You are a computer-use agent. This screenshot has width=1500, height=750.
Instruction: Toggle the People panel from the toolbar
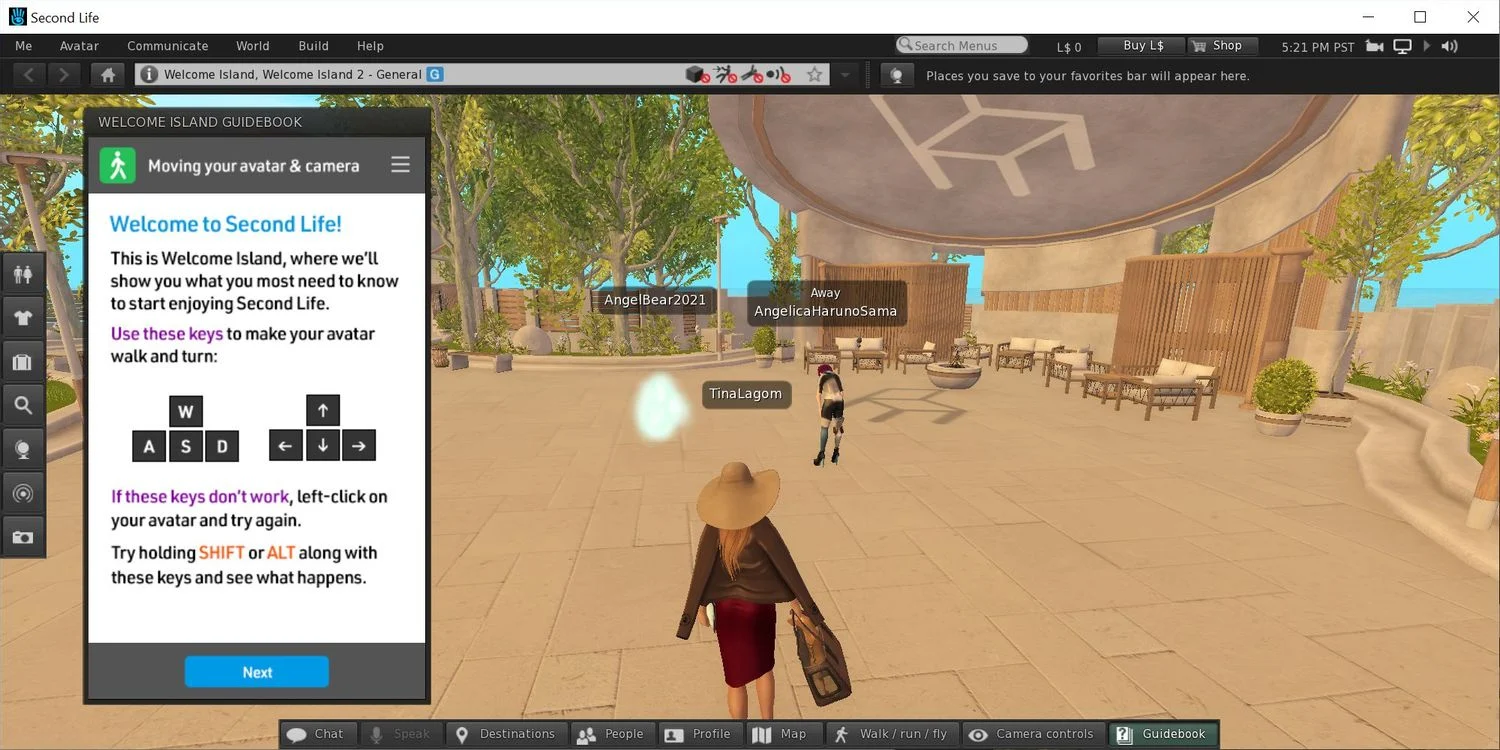(612, 734)
